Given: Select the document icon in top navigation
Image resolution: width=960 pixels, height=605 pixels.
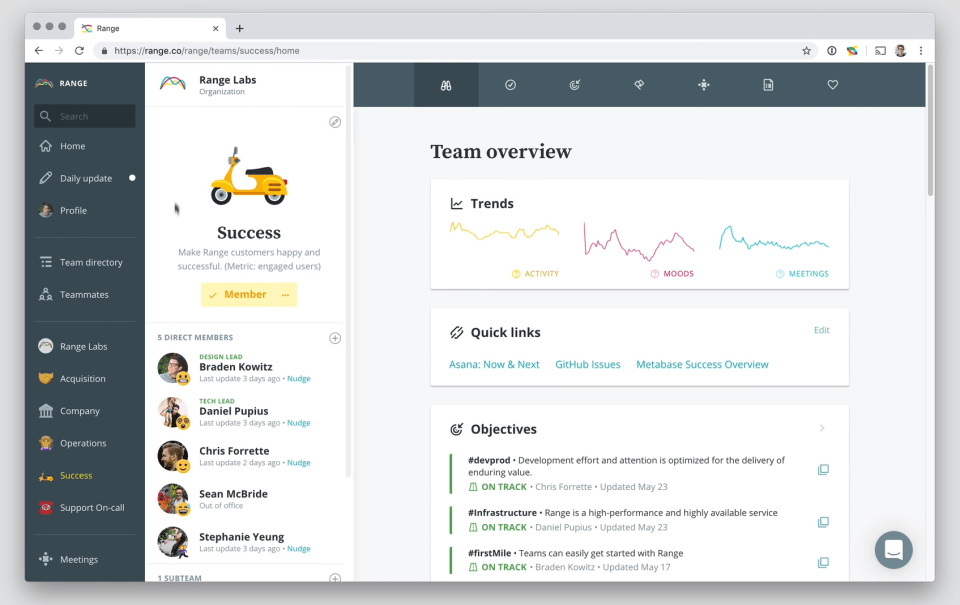Looking at the screenshot, I should pos(768,85).
